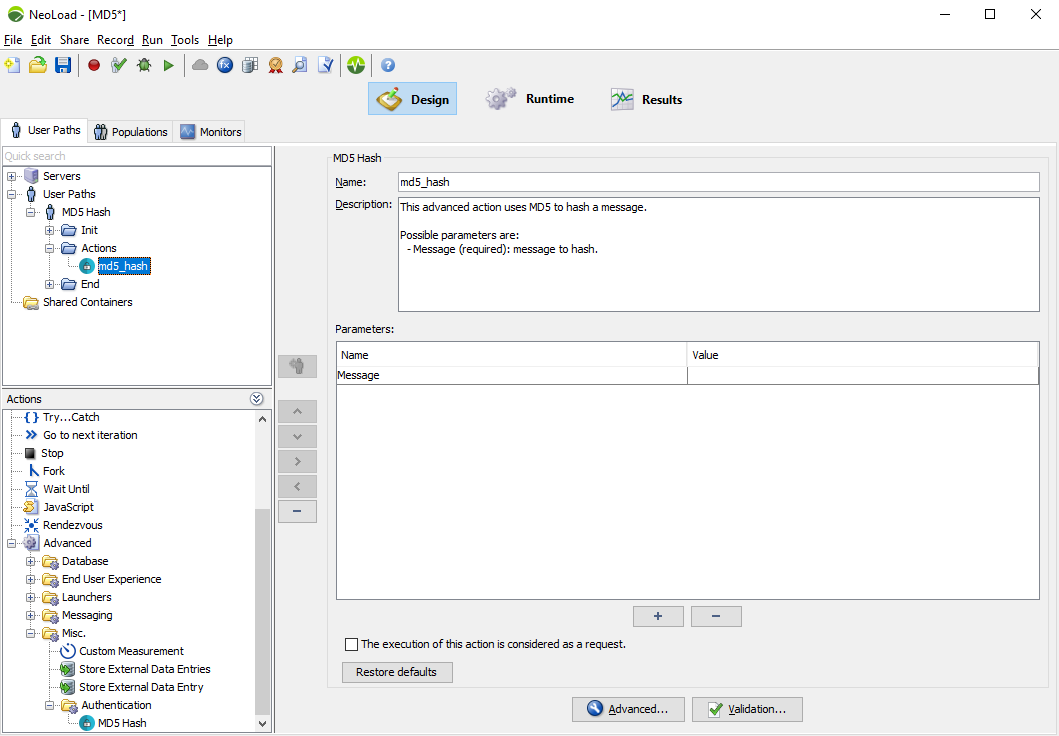Click the red Record toolbar icon
This screenshot has height=736, width=1059.
tap(94, 65)
